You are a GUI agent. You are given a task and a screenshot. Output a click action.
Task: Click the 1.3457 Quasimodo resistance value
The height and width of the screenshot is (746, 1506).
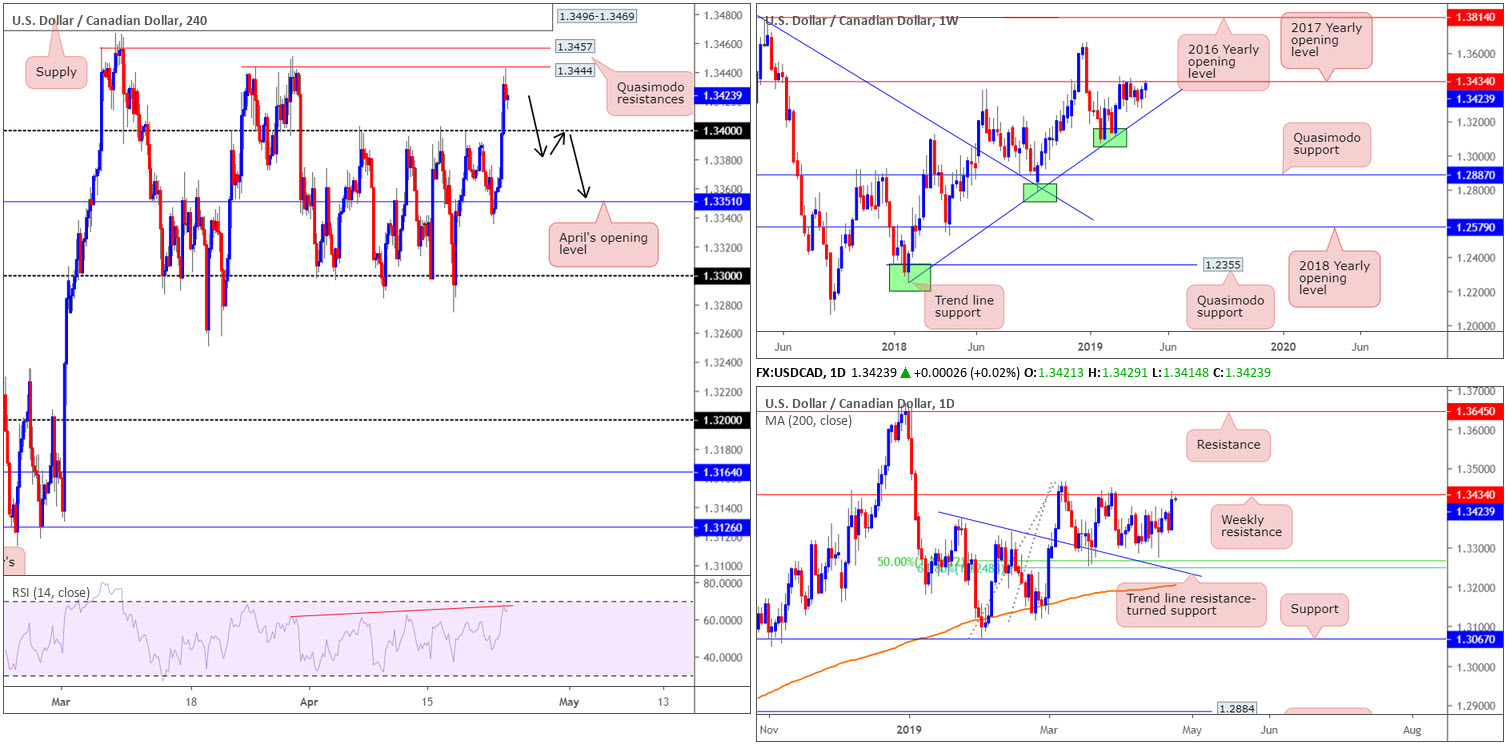point(576,47)
